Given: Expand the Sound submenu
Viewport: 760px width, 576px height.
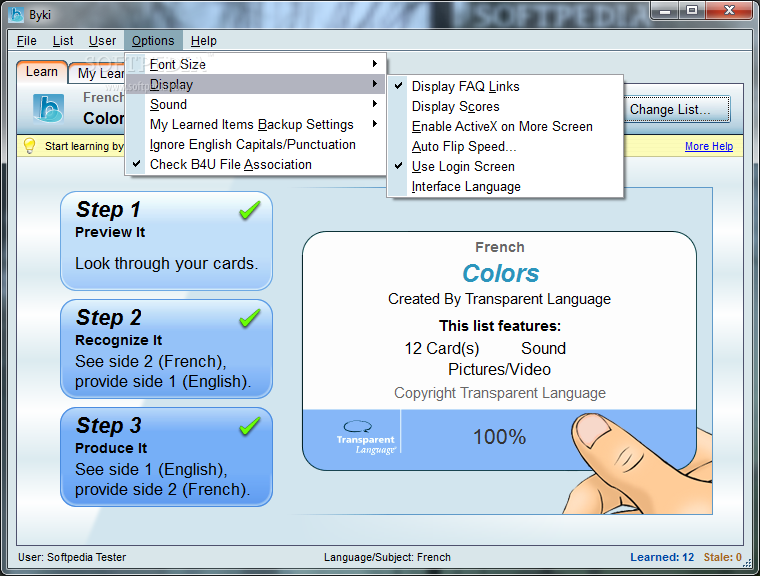Looking at the screenshot, I should click(x=255, y=104).
